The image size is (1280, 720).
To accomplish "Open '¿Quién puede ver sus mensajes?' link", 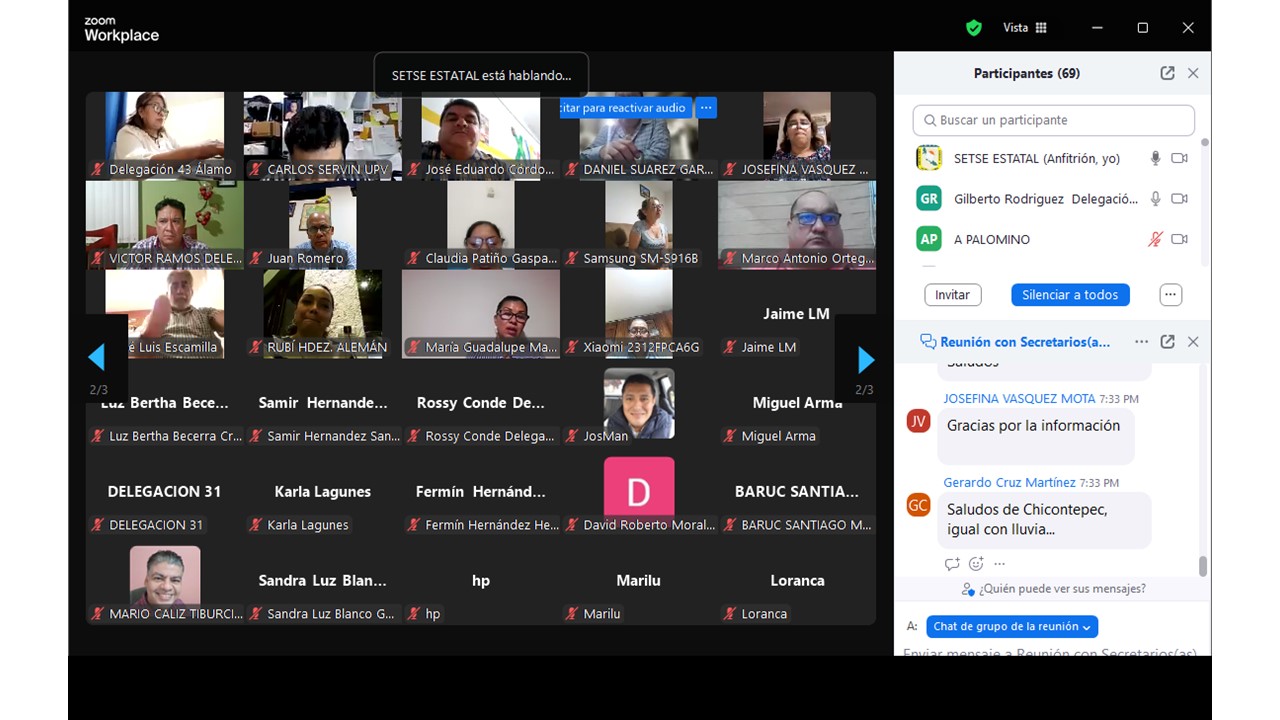I will click(1053, 589).
